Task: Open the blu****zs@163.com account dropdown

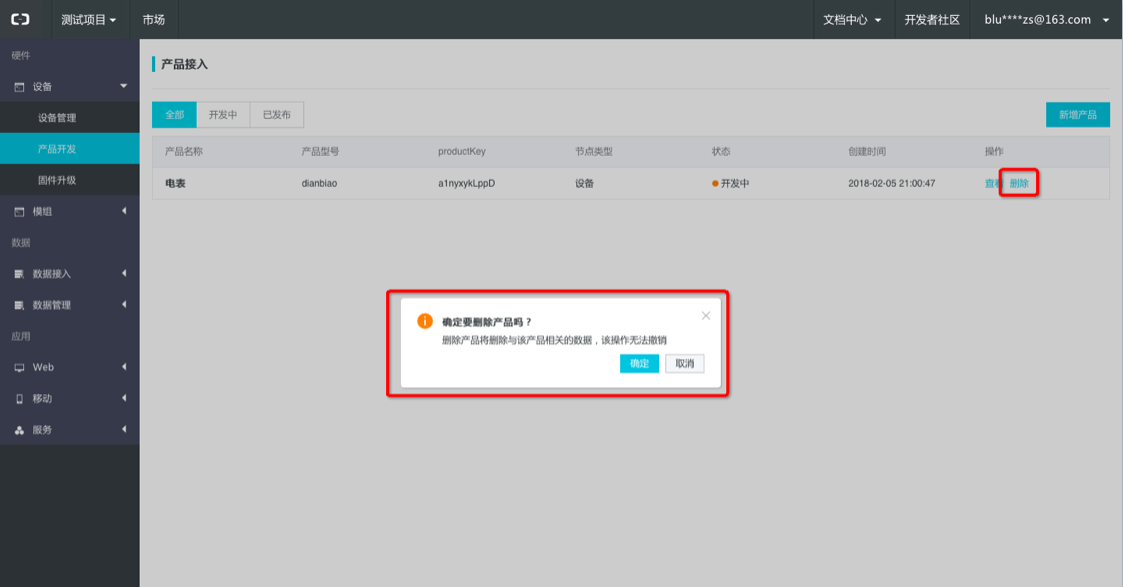Action: tap(1046, 19)
